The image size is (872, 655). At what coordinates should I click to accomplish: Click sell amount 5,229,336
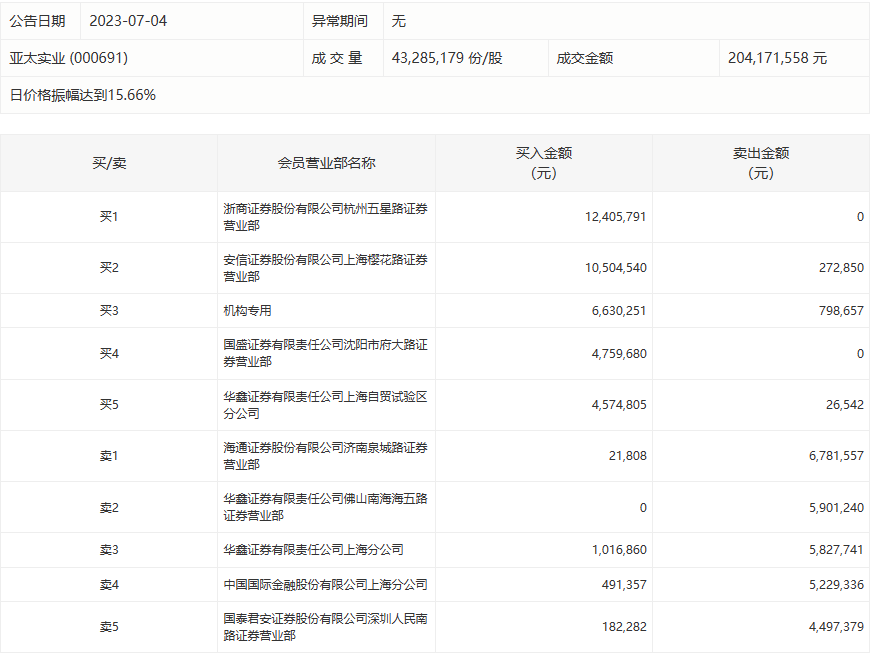click(836, 585)
